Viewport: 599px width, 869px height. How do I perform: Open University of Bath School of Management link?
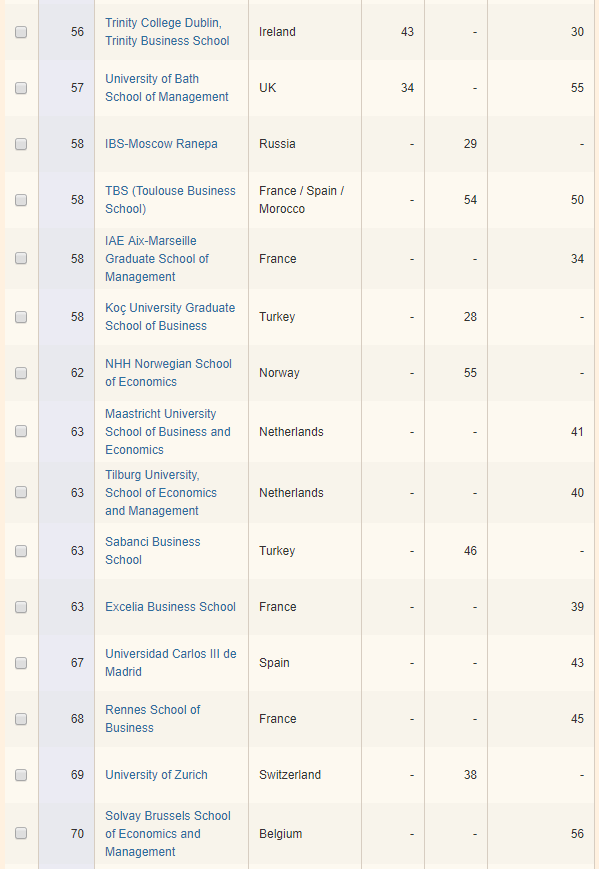[x=167, y=88]
